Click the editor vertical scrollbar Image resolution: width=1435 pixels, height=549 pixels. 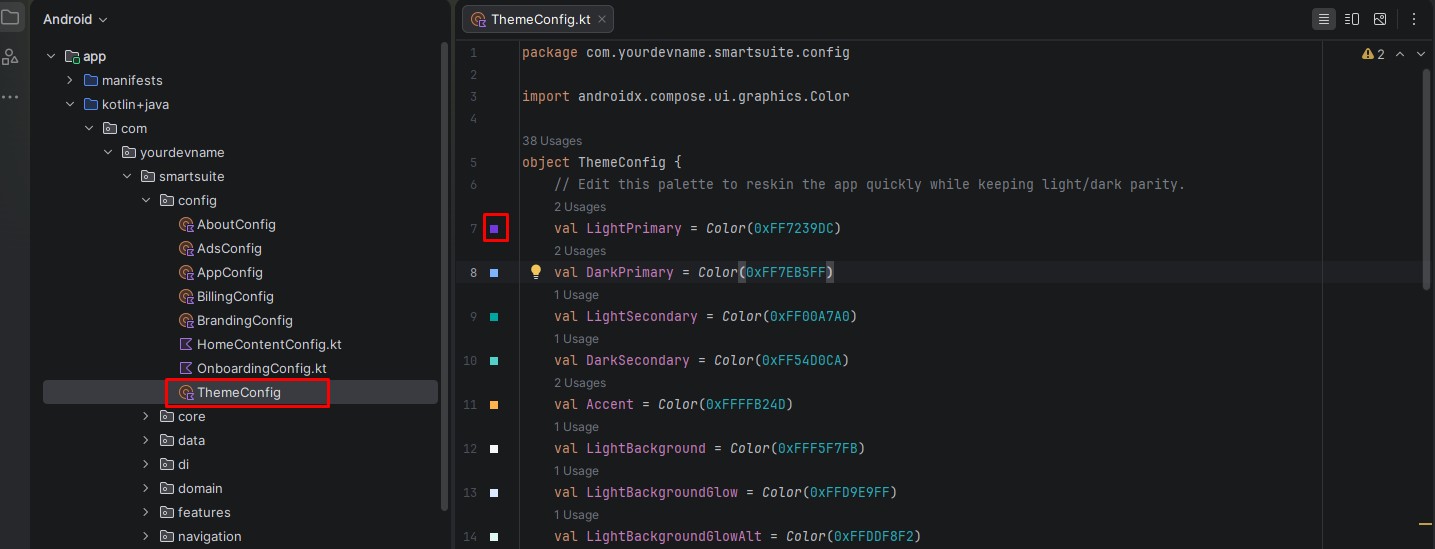tap(1427, 180)
